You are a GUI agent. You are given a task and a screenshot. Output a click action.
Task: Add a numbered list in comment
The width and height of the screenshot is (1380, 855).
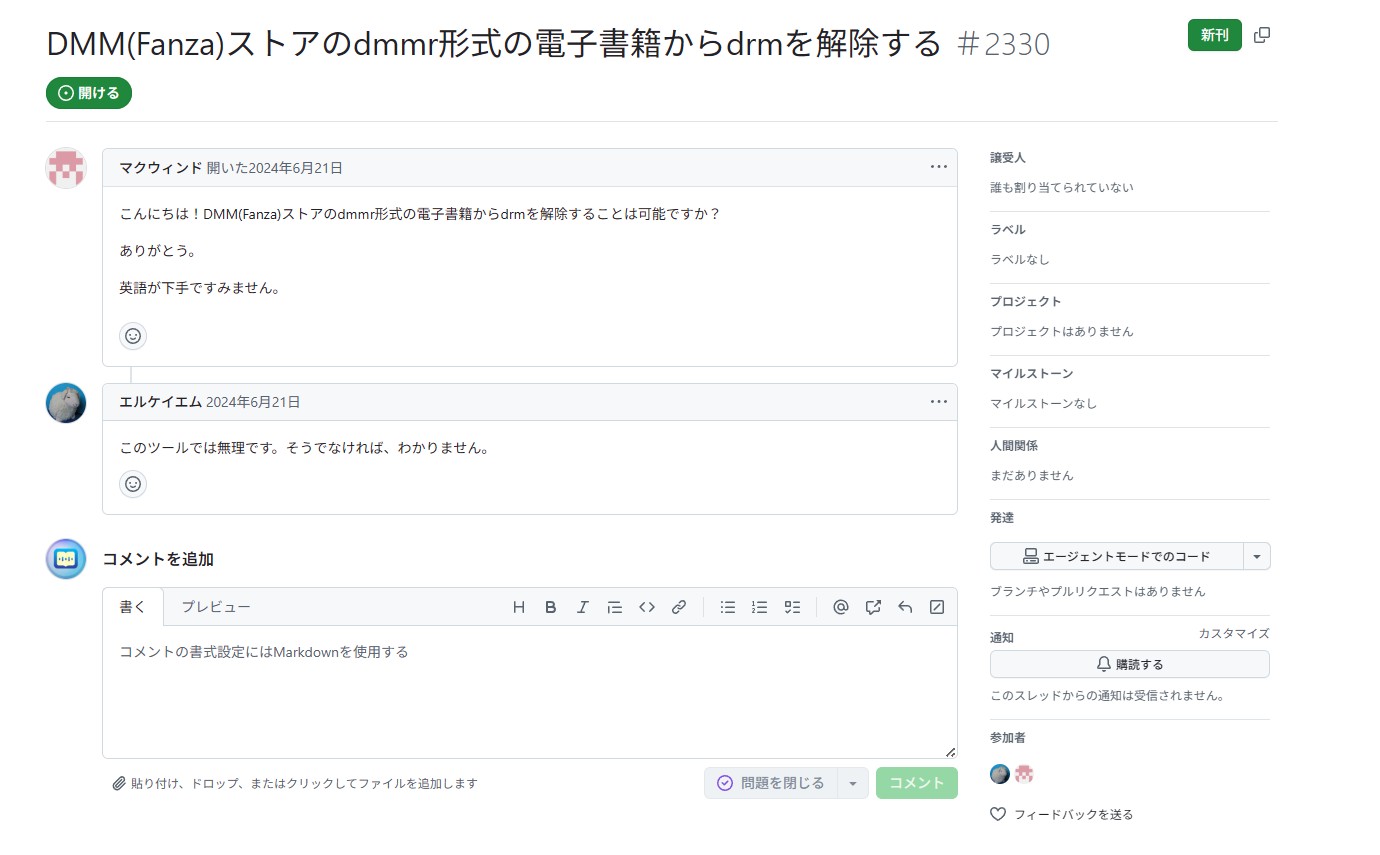[x=760, y=607]
